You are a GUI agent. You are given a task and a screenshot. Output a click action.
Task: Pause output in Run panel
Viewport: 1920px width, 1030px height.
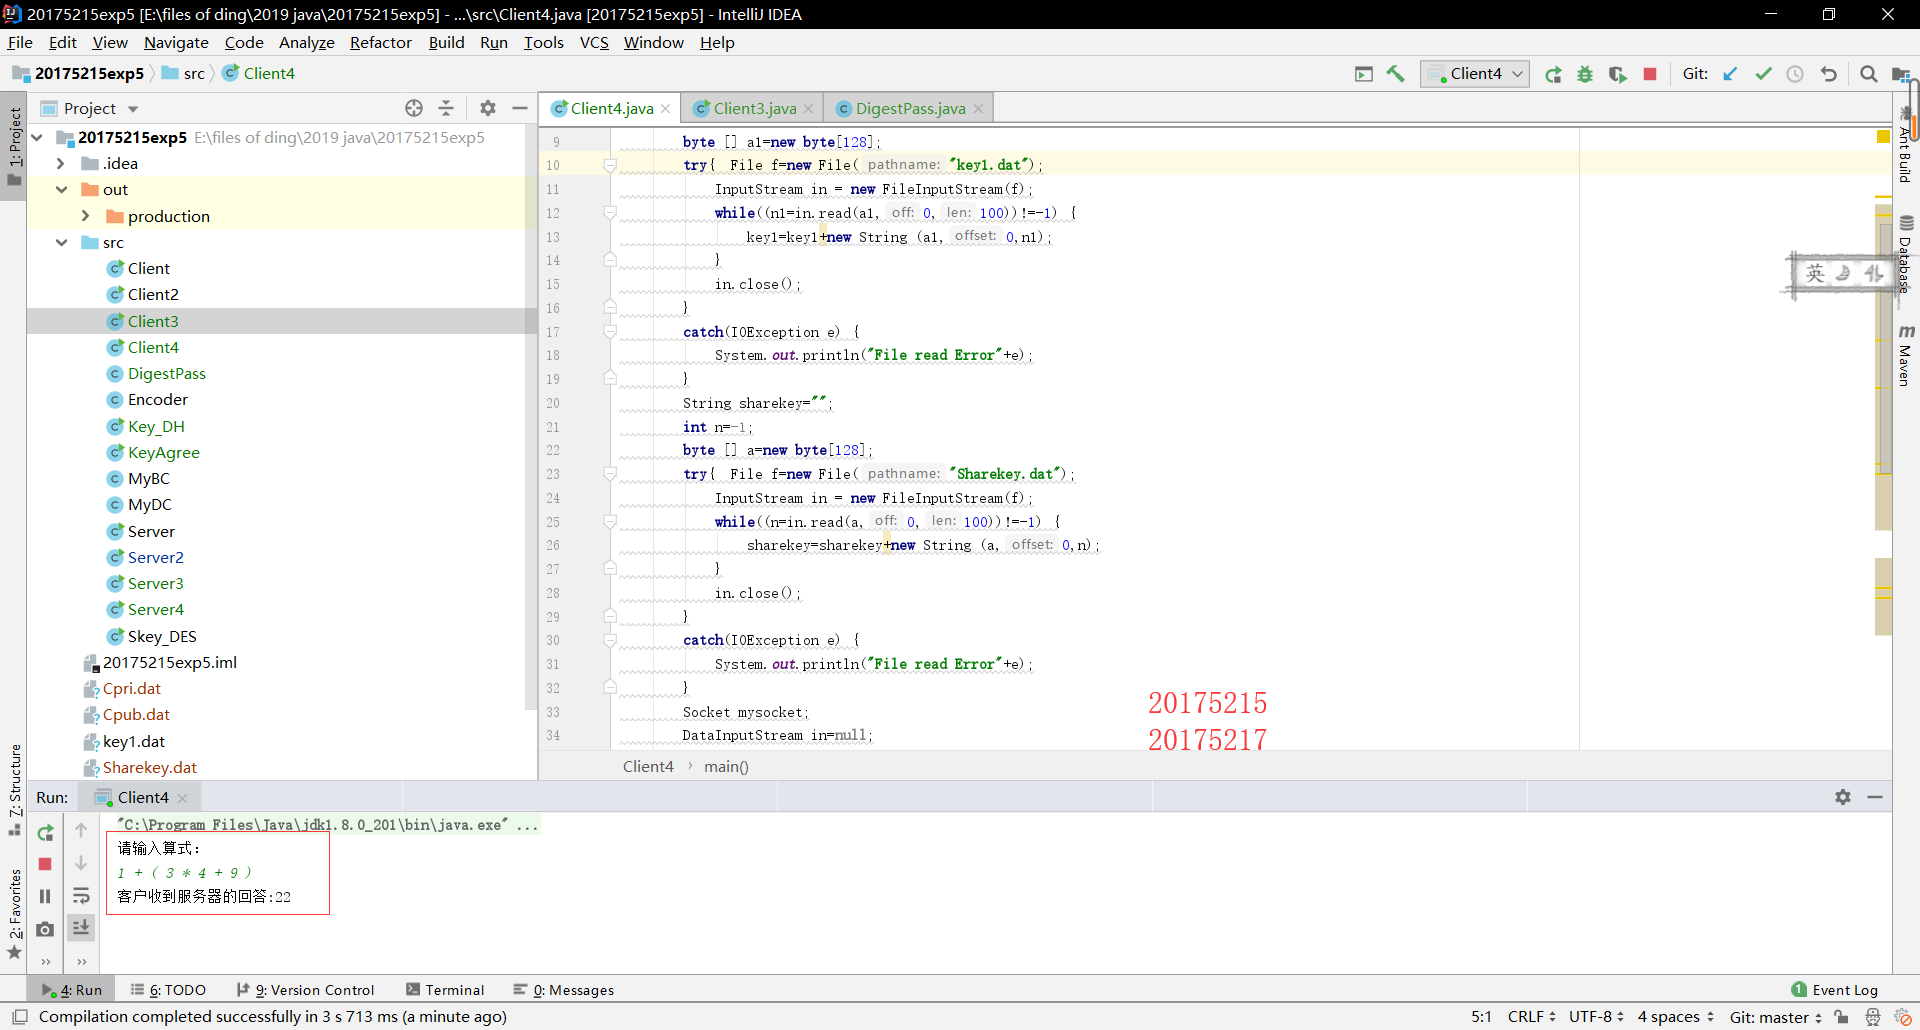click(45, 896)
